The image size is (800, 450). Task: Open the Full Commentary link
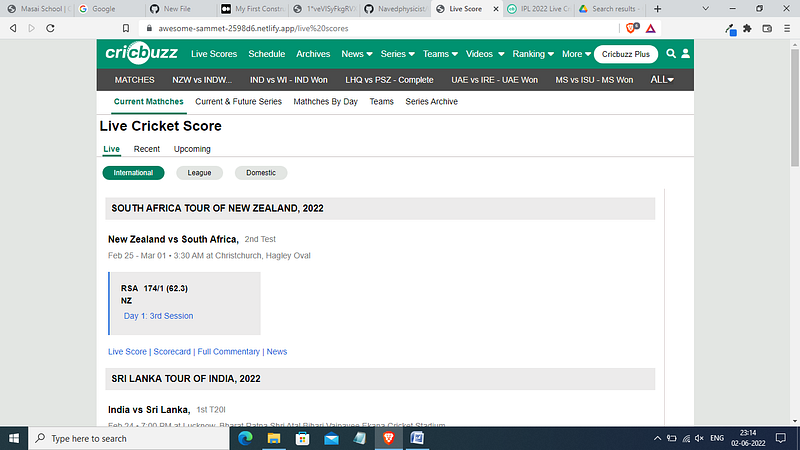tap(229, 352)
